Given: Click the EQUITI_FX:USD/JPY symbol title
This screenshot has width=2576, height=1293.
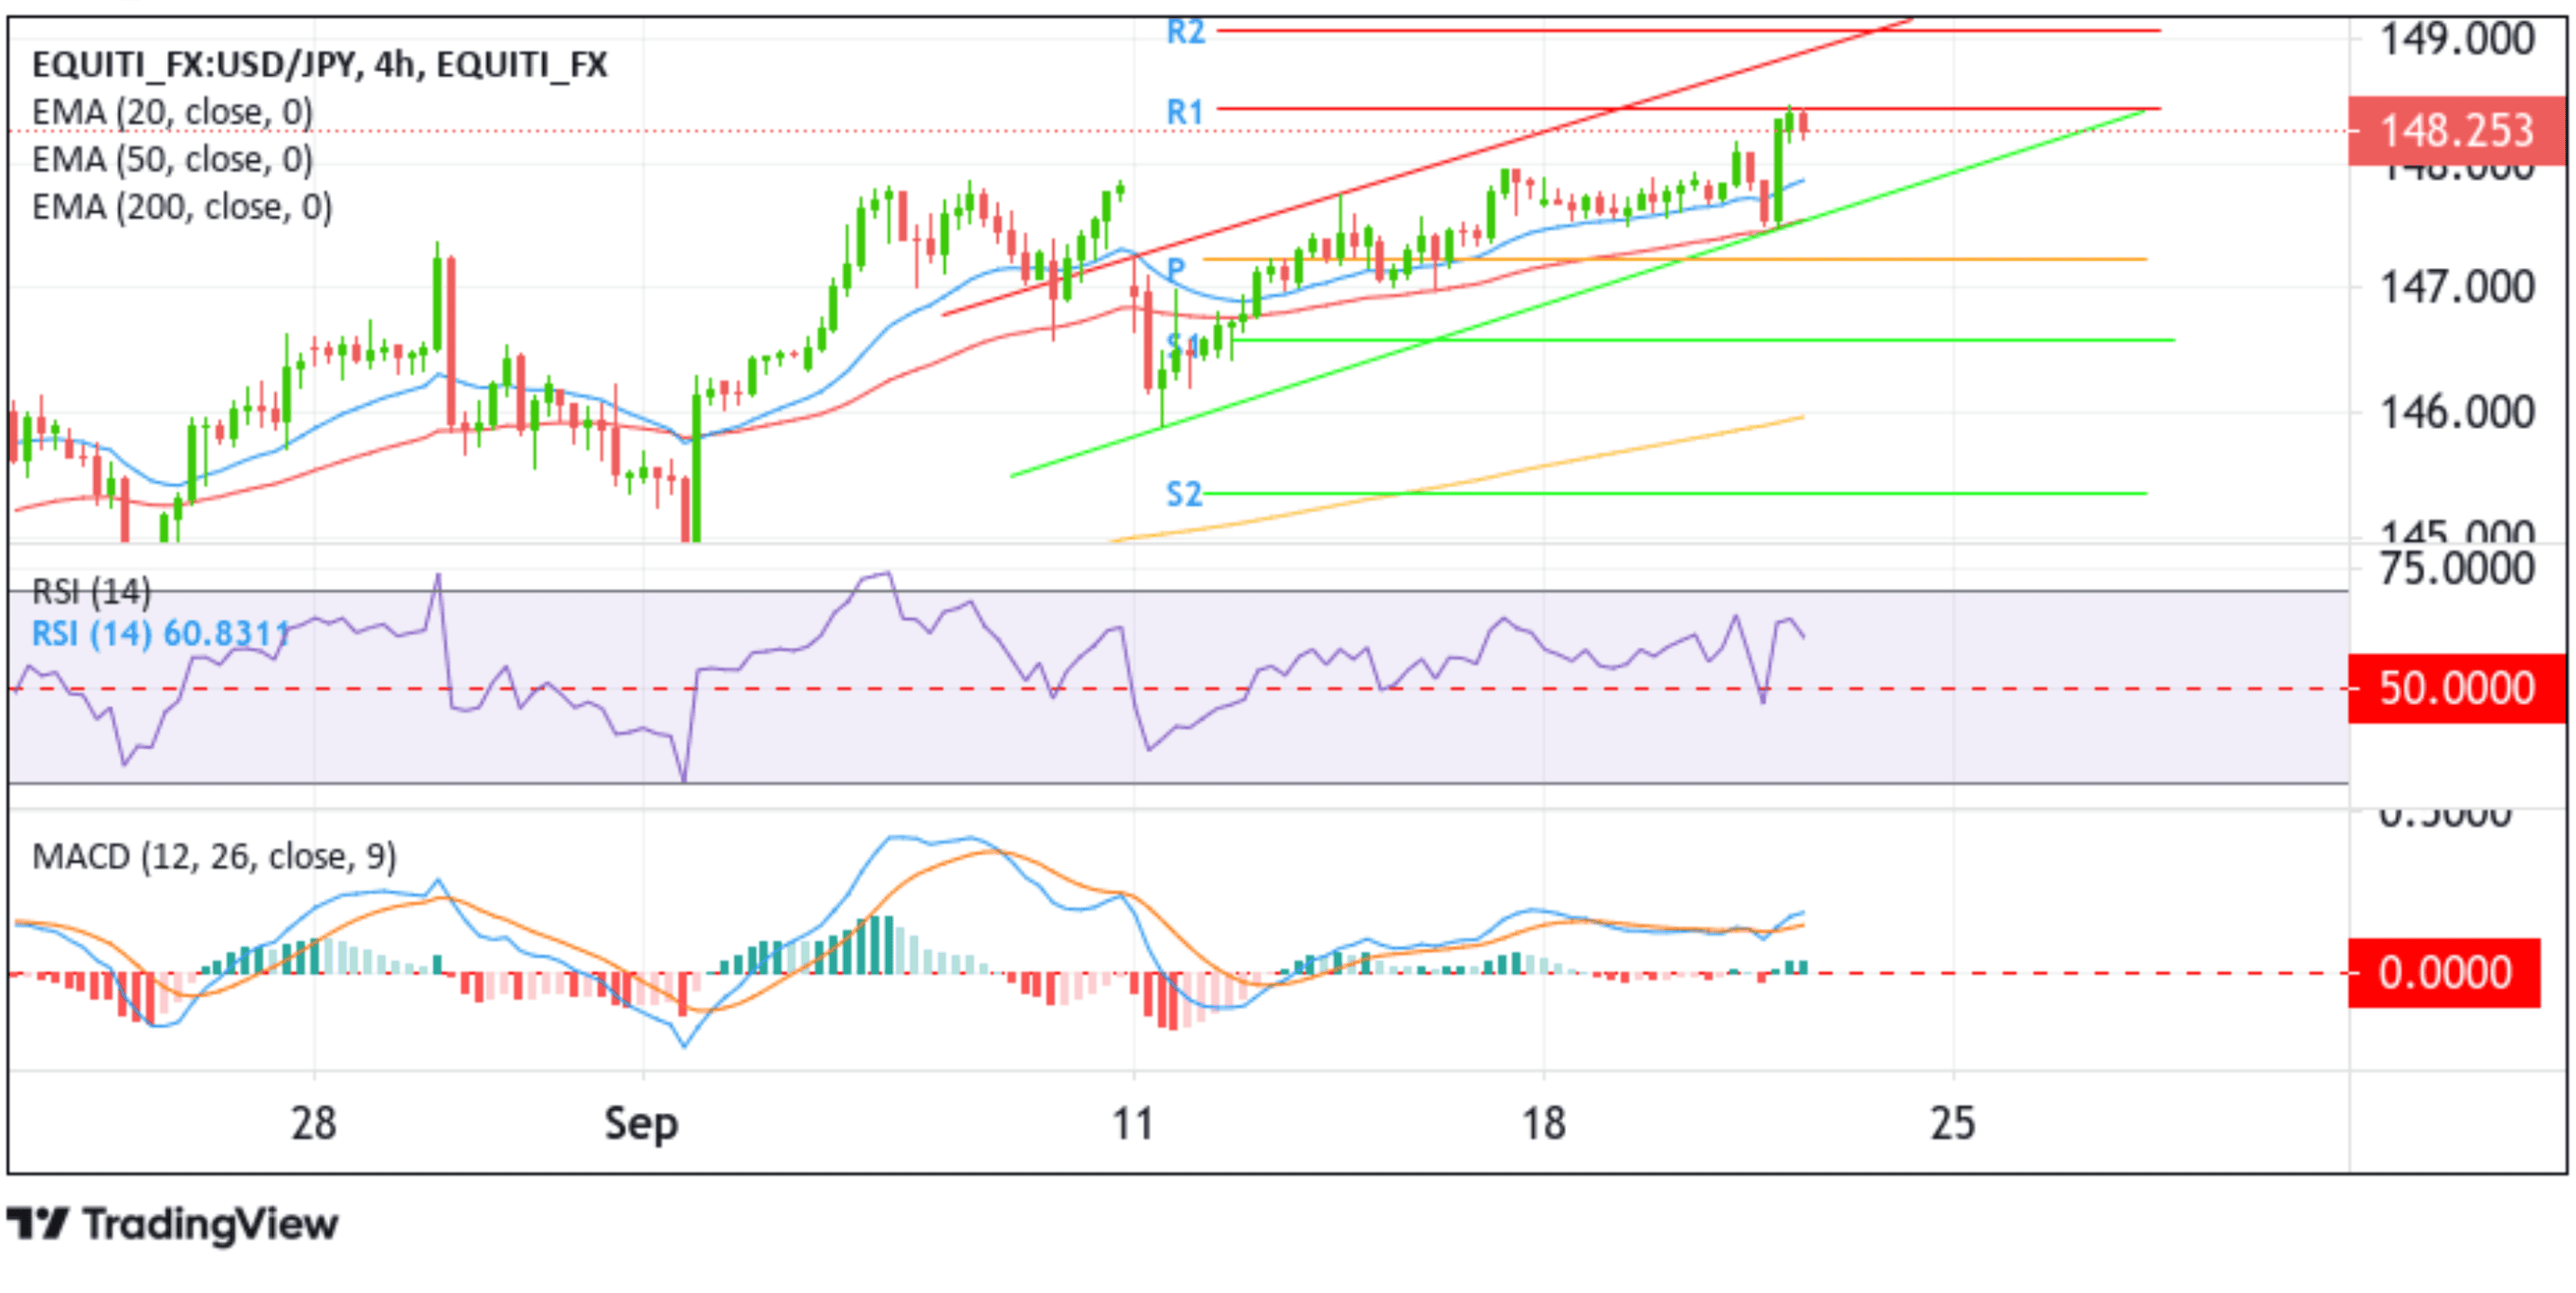Looking at the screenshot, I should (x=320, y=65).
